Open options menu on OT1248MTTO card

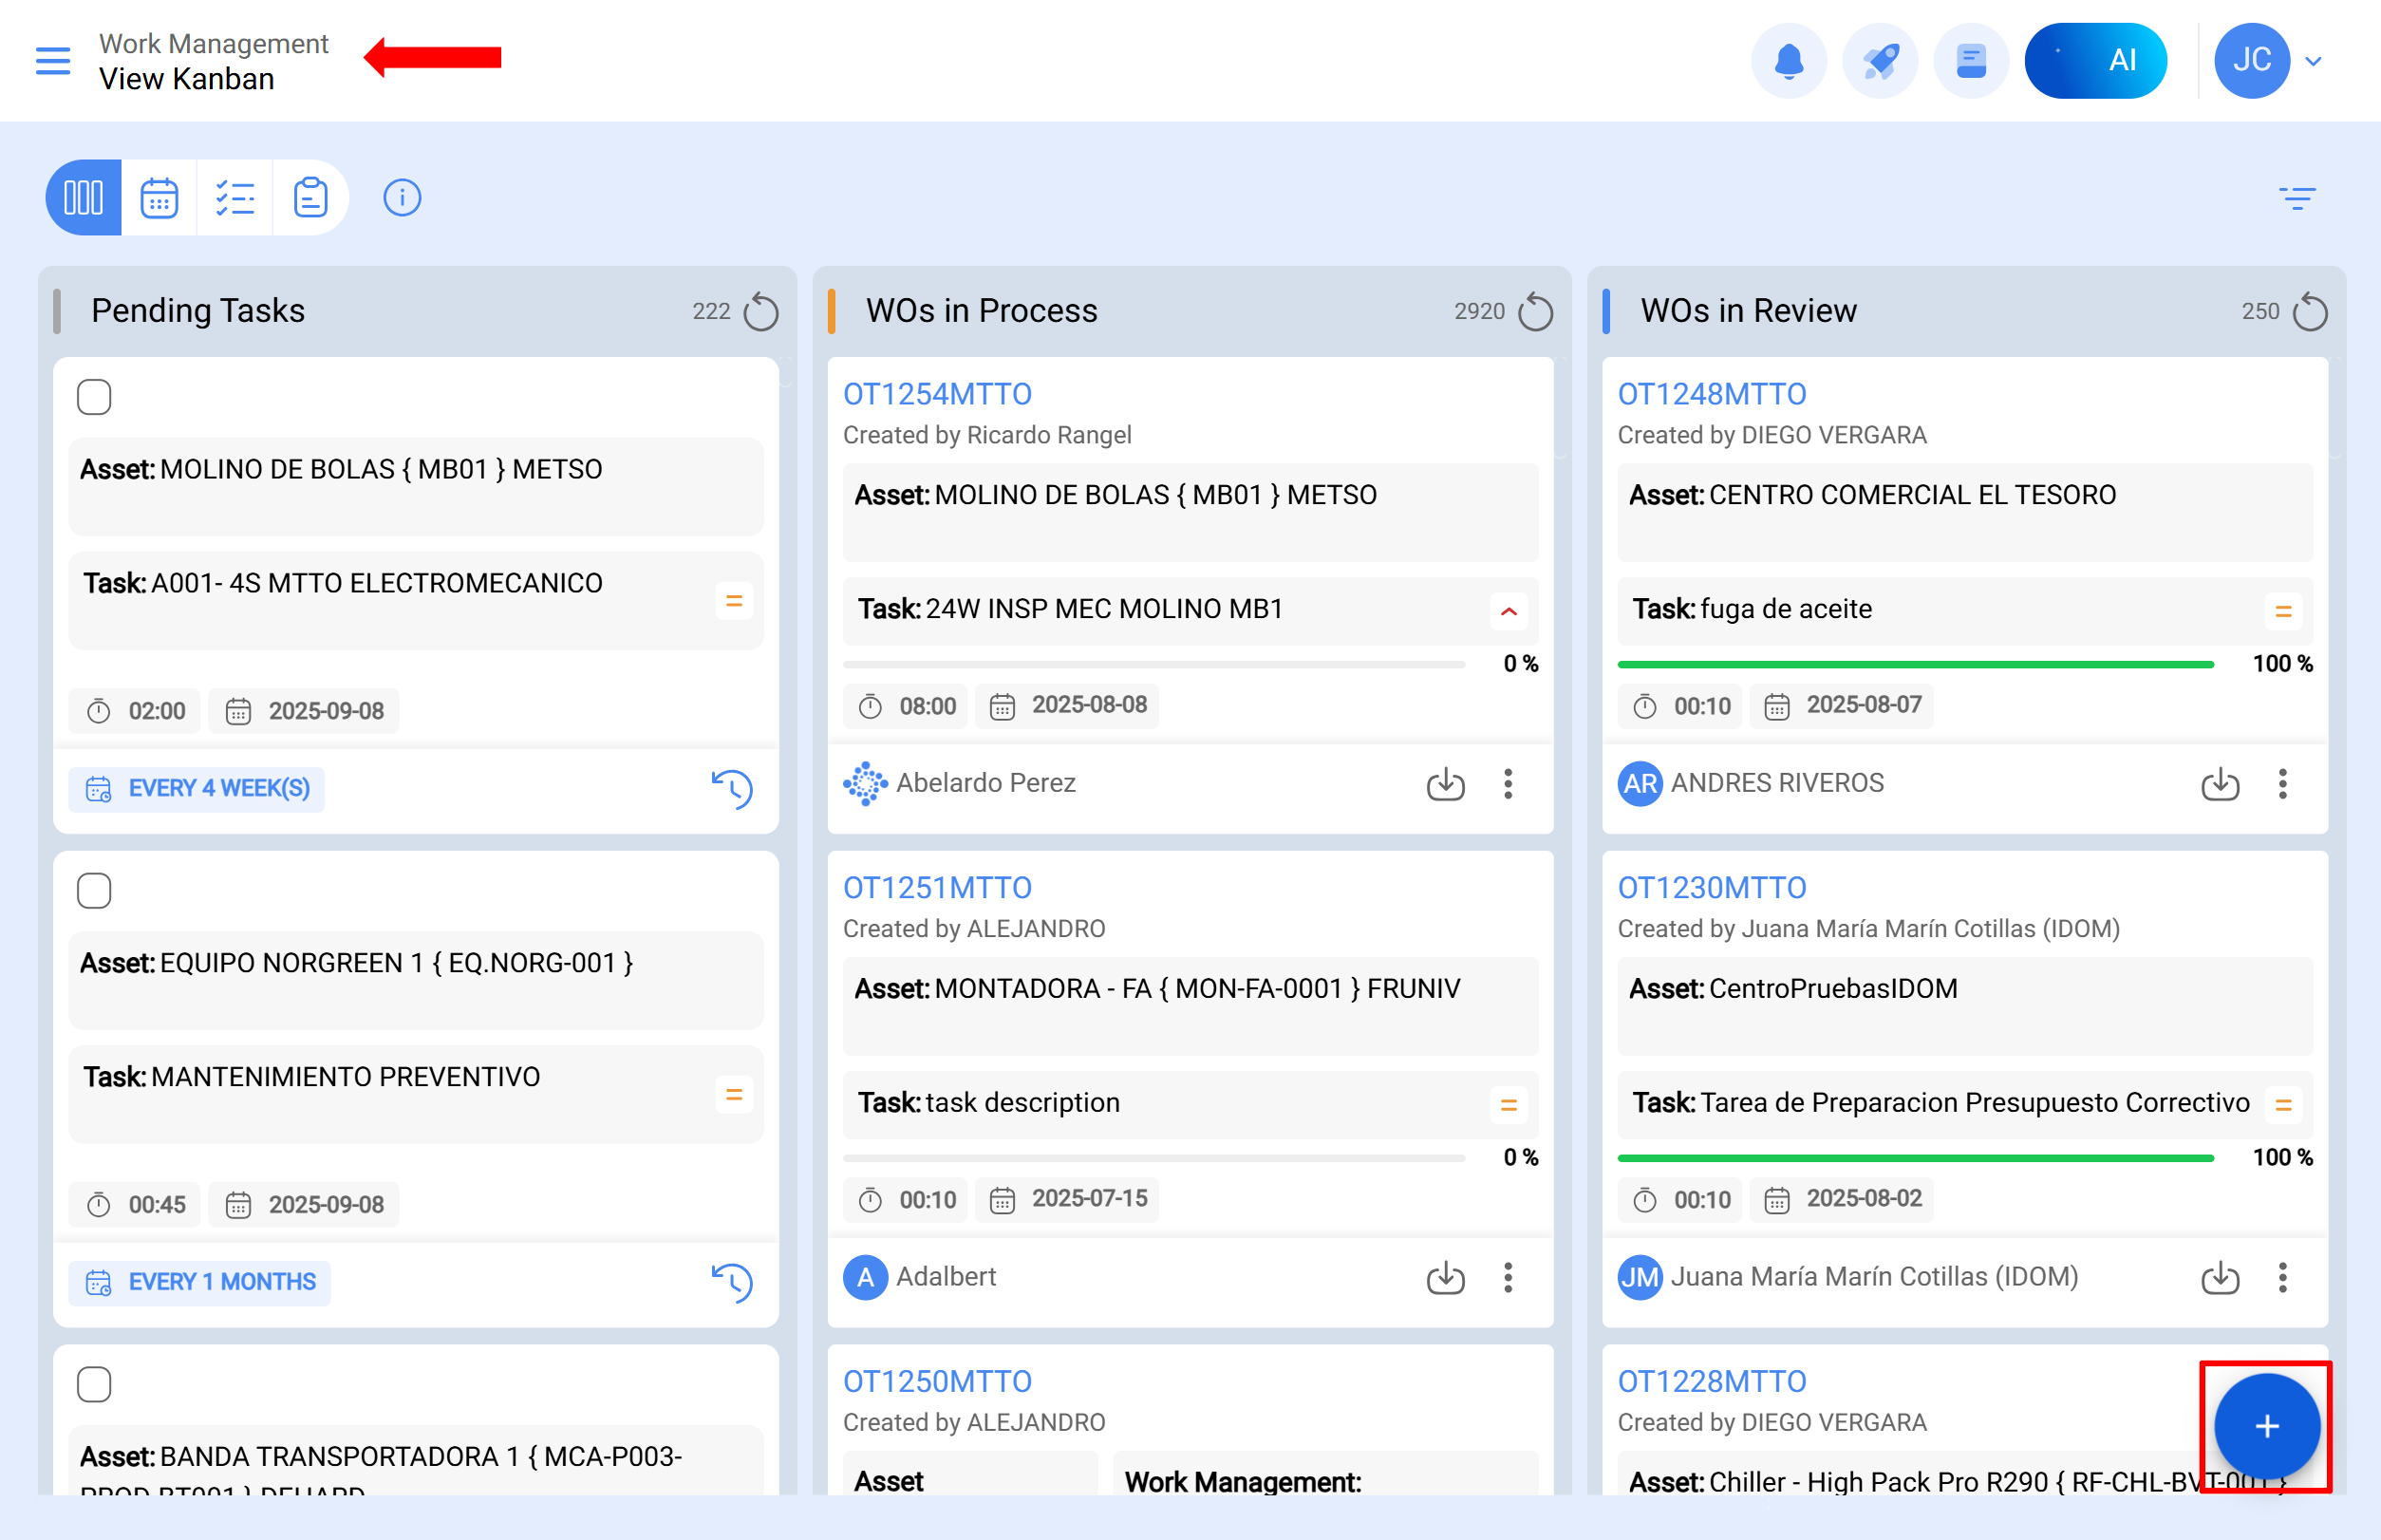pos(2283,785)
